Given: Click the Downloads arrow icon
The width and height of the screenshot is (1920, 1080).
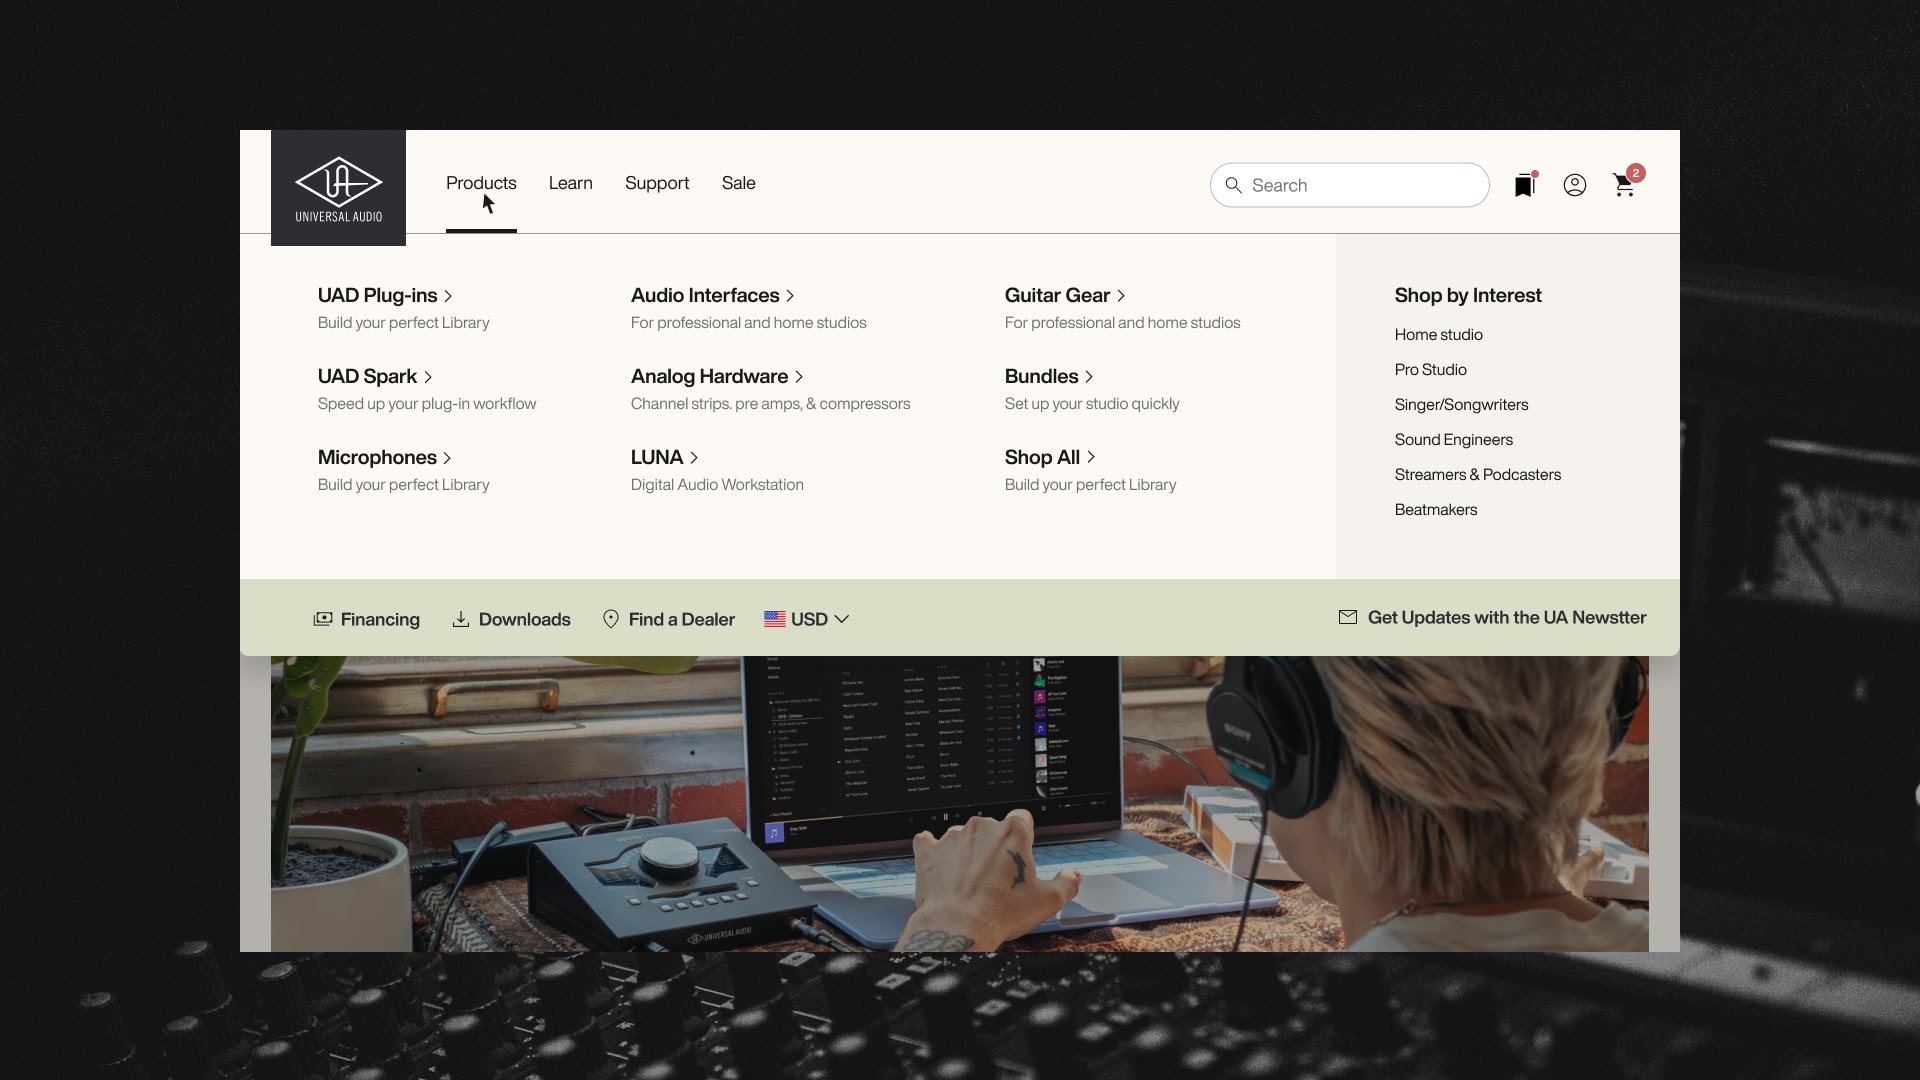Looking at the screenshot, I should [460, 619].
